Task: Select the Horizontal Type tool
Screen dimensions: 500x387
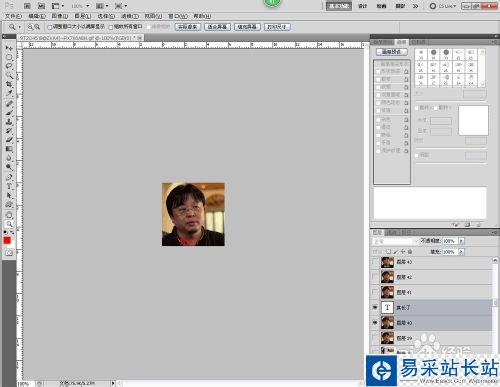Action: [9, 186]
